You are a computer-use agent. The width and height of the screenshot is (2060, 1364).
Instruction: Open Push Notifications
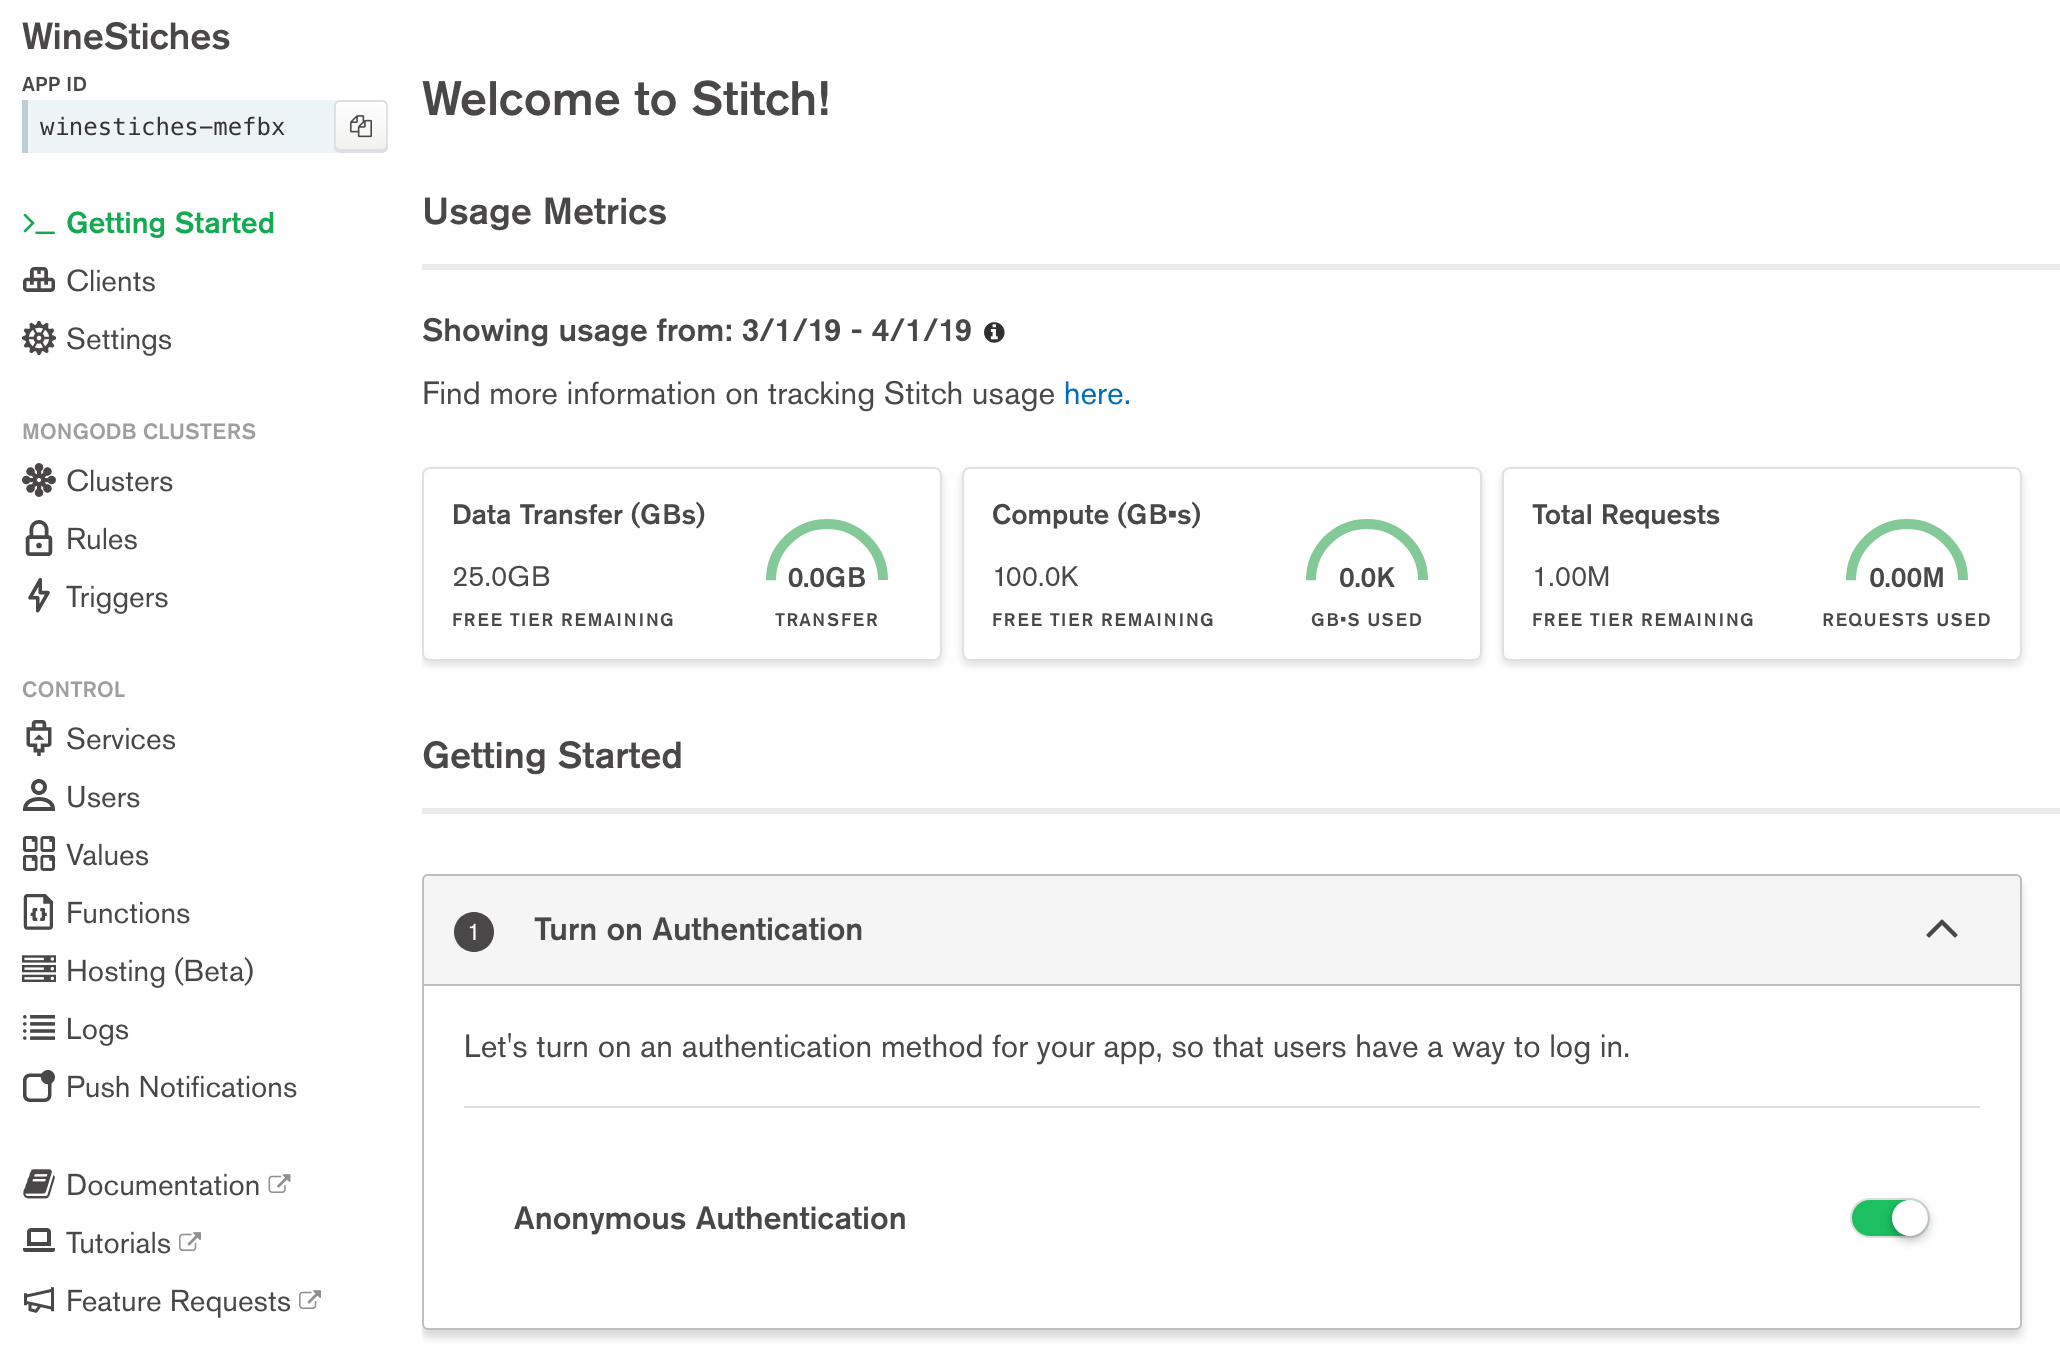(x=181, y=1087)
